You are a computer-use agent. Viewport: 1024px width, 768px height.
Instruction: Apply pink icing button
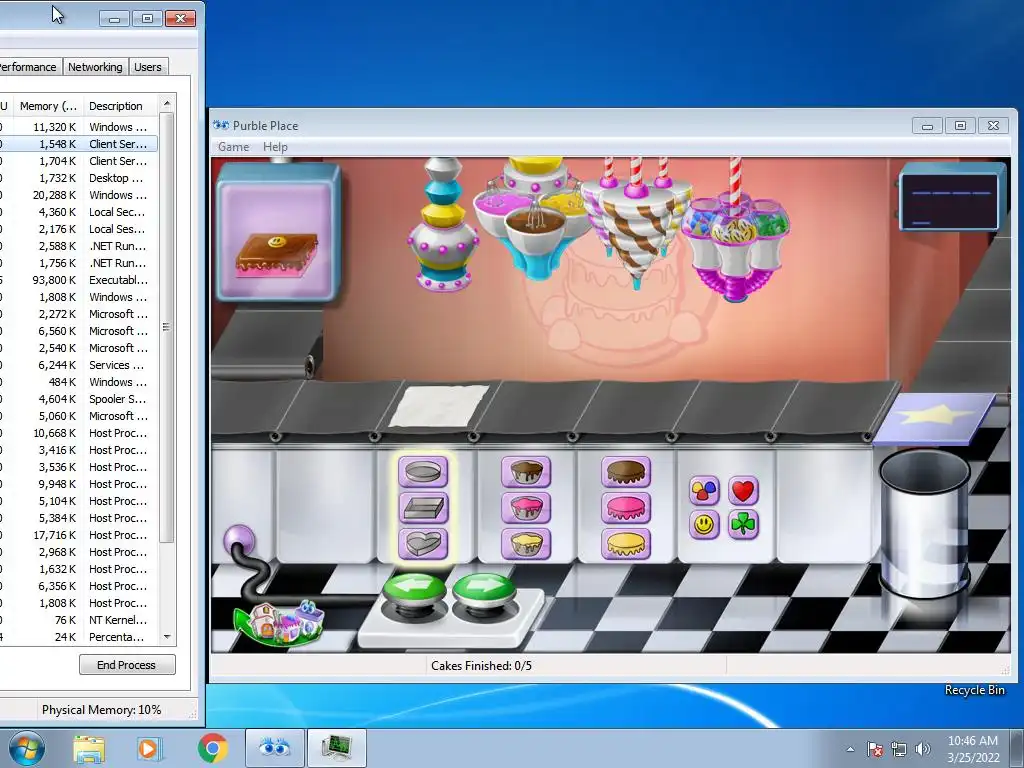[626, 508]
